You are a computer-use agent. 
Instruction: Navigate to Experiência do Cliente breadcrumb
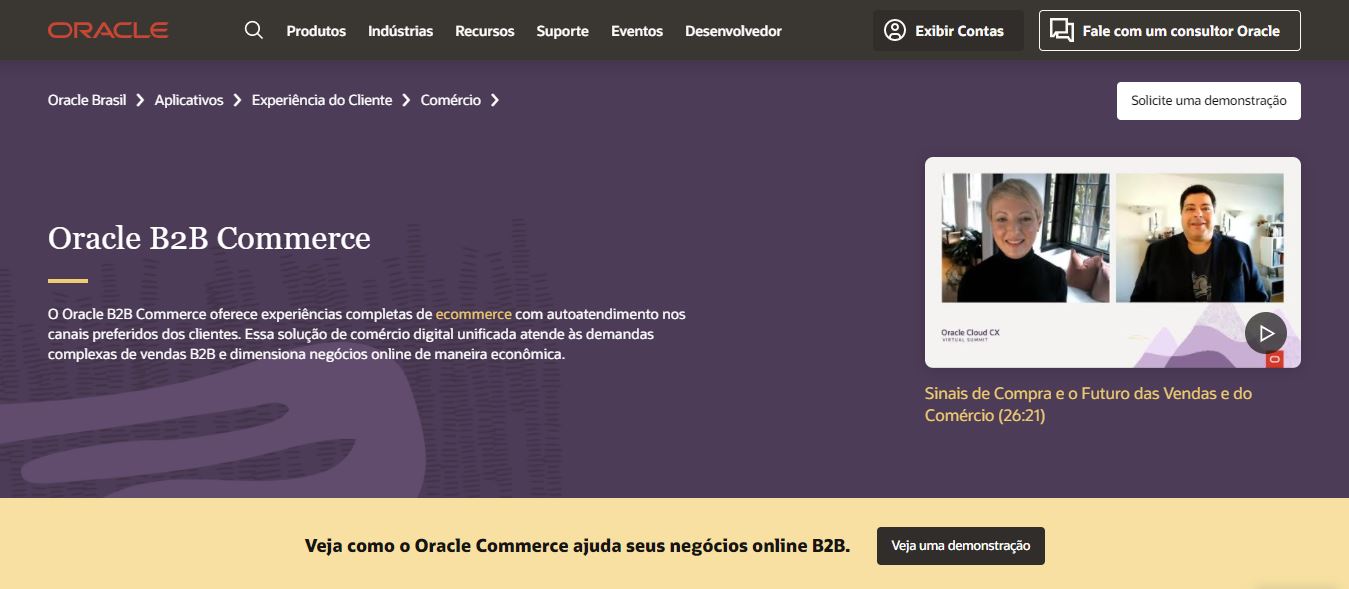[320, 100]
